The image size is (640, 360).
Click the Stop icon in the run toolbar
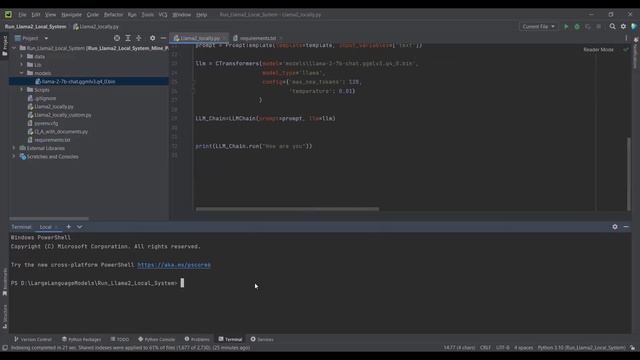[x=598, y=27]
